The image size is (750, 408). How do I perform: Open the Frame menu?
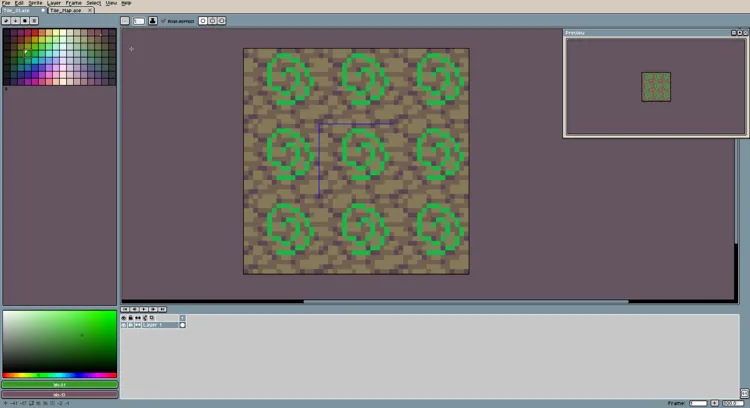tap(73, 3)
